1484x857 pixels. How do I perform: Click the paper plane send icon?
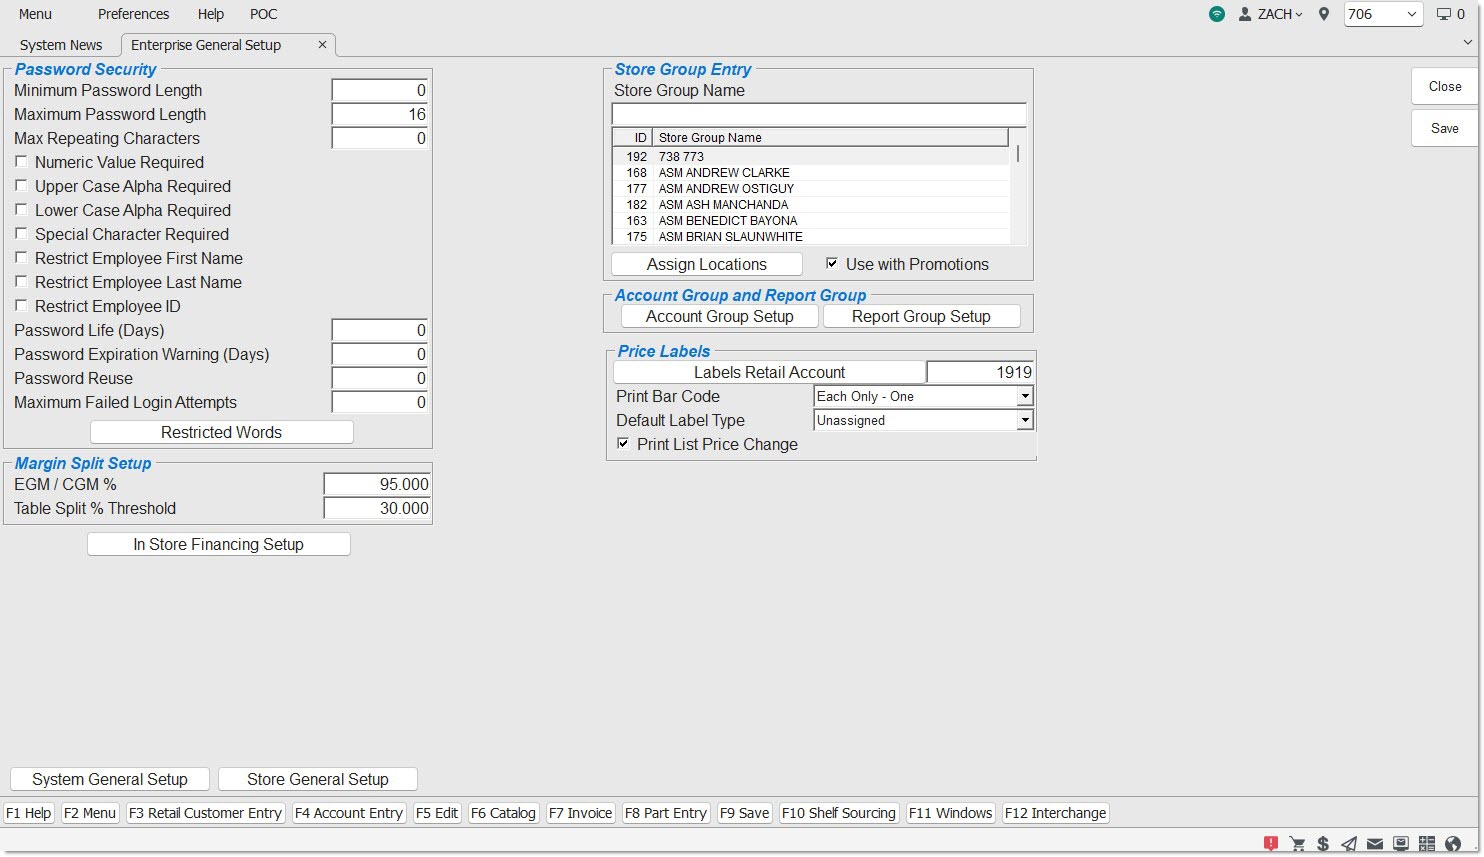coord(1349,843)
